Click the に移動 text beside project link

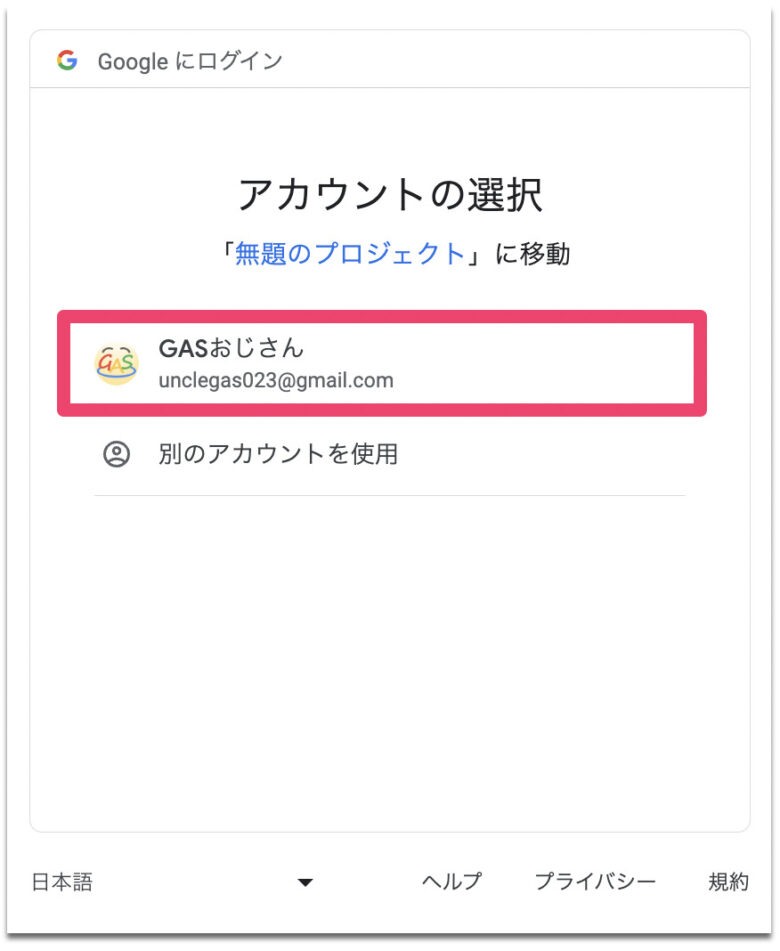(533, 254)
